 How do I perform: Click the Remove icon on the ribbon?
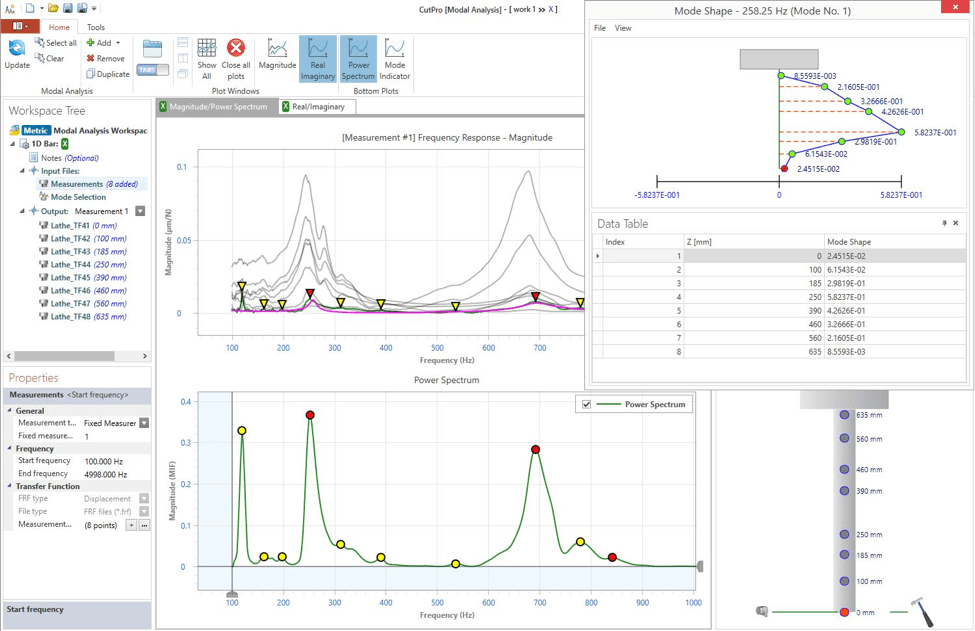(92, 58)
